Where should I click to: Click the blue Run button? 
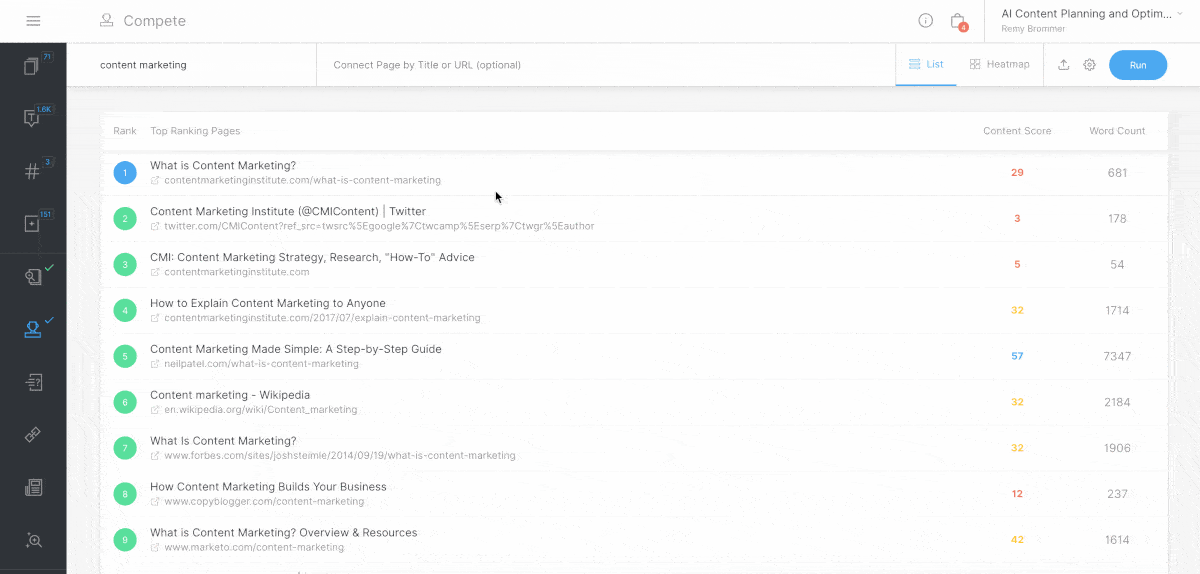[1138, 65]
